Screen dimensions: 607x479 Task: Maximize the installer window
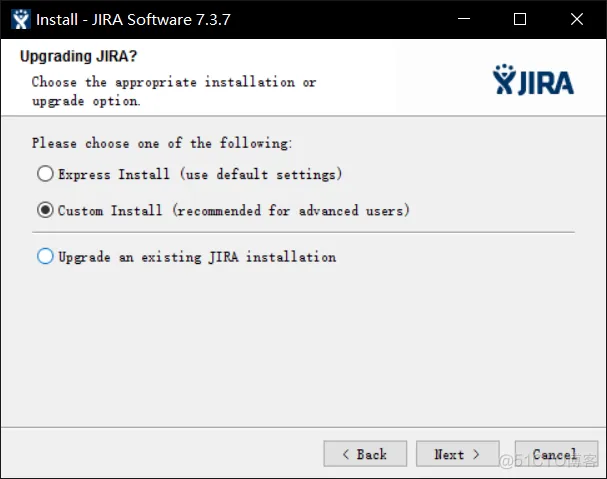click(x=520, y=19)
